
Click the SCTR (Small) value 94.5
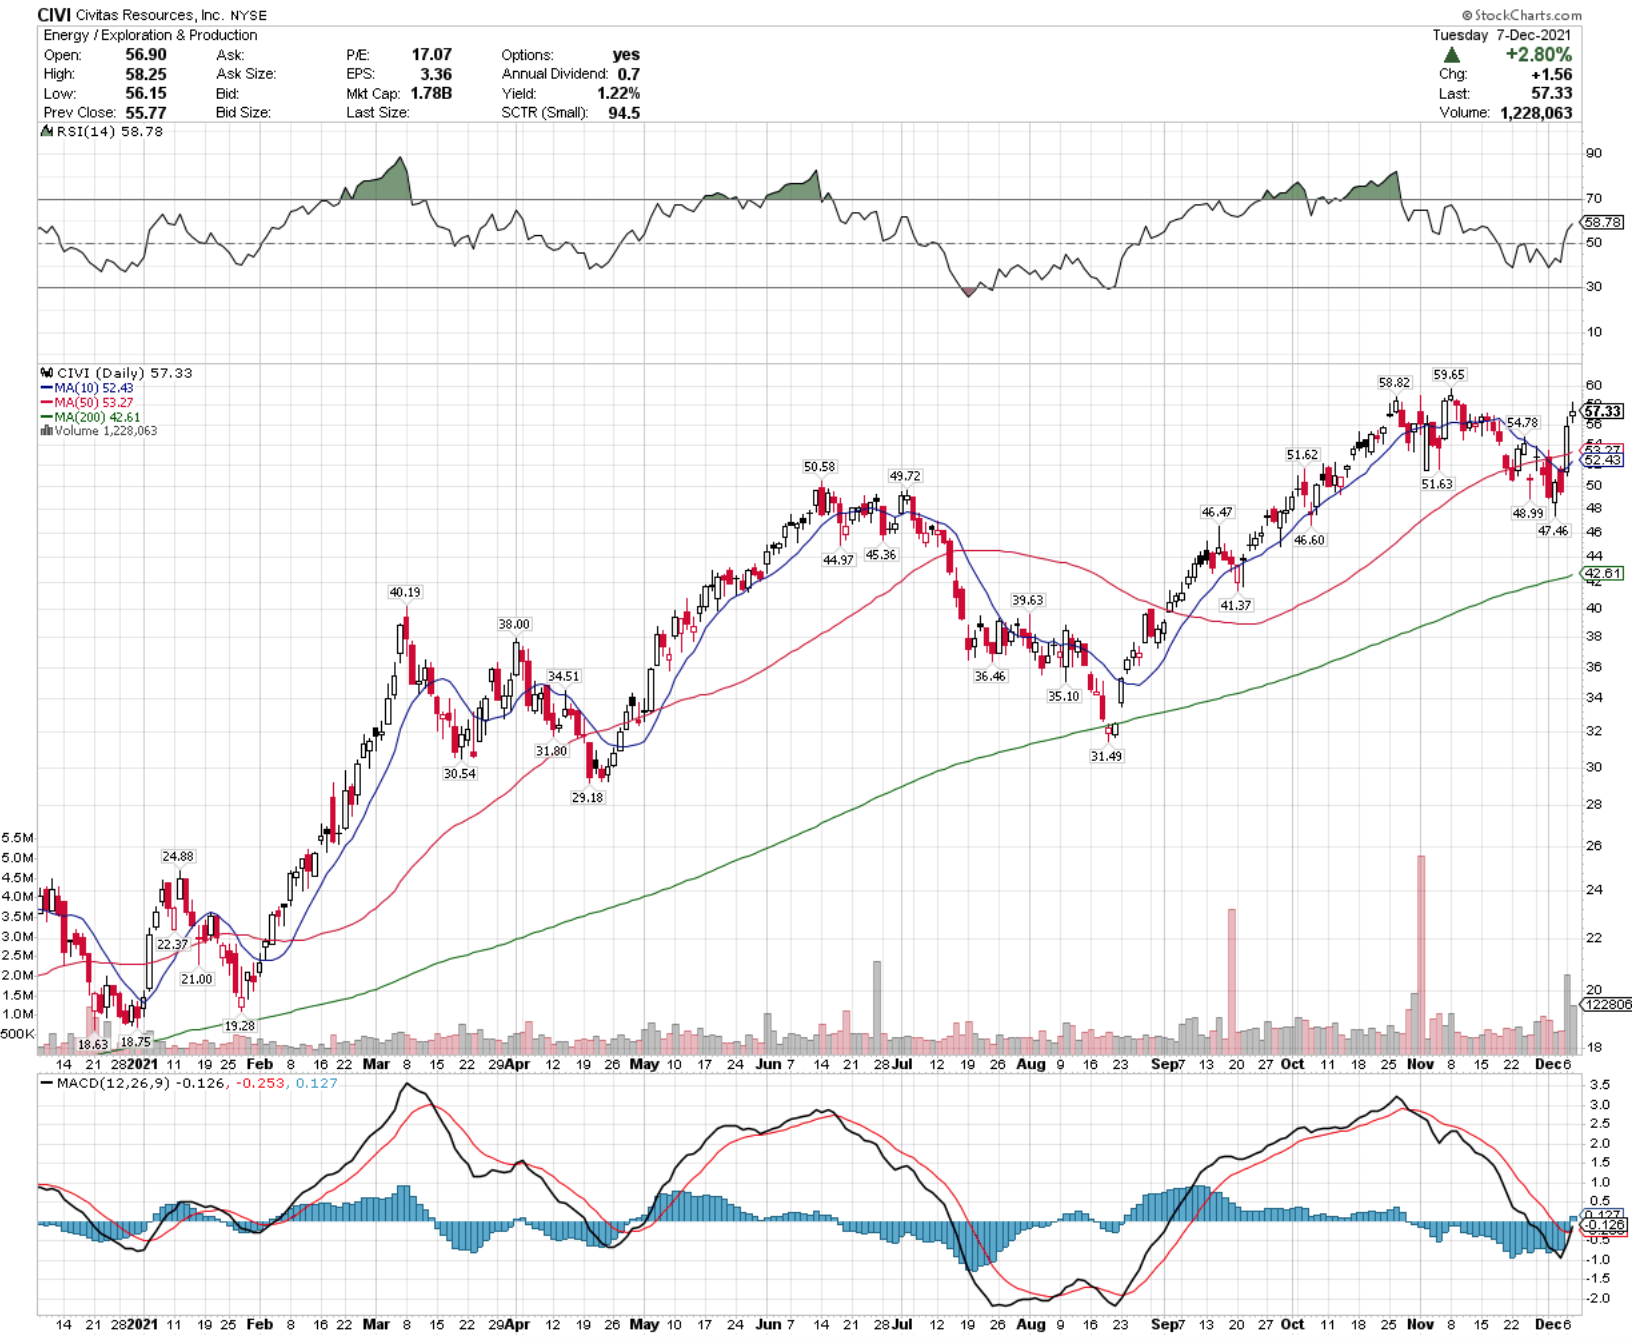(624, 113)
